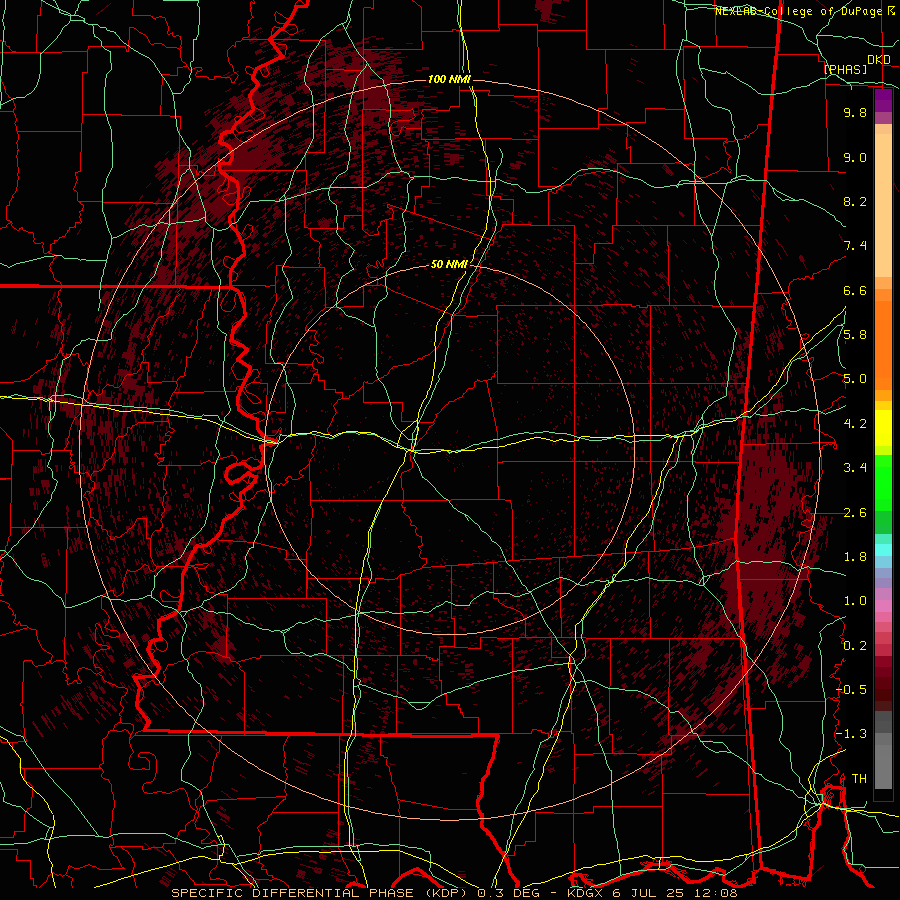Viewport: 900px width, 900px height.
Task: Click the 8.2 value on color scale
Action: pyautogui.click(x=855, y=201)
